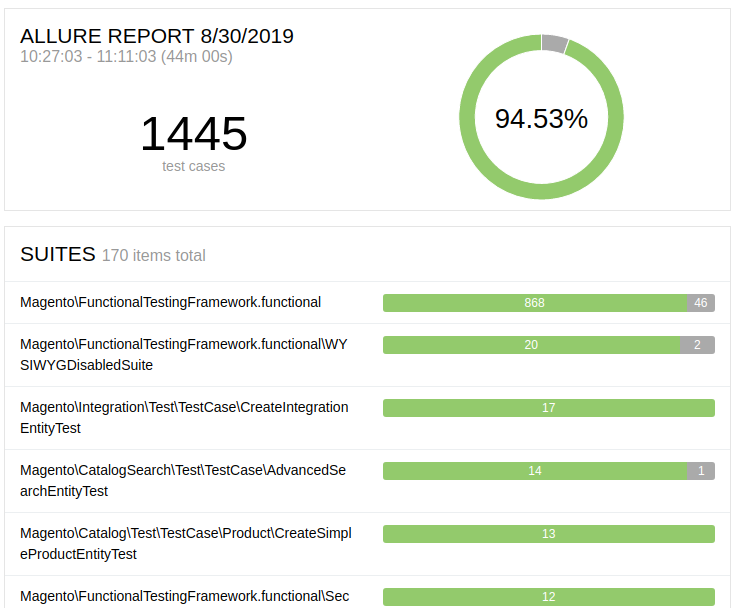The image size is (739, 608).
Task: Click the green 17 passed bar
Action: coord(549,408)
